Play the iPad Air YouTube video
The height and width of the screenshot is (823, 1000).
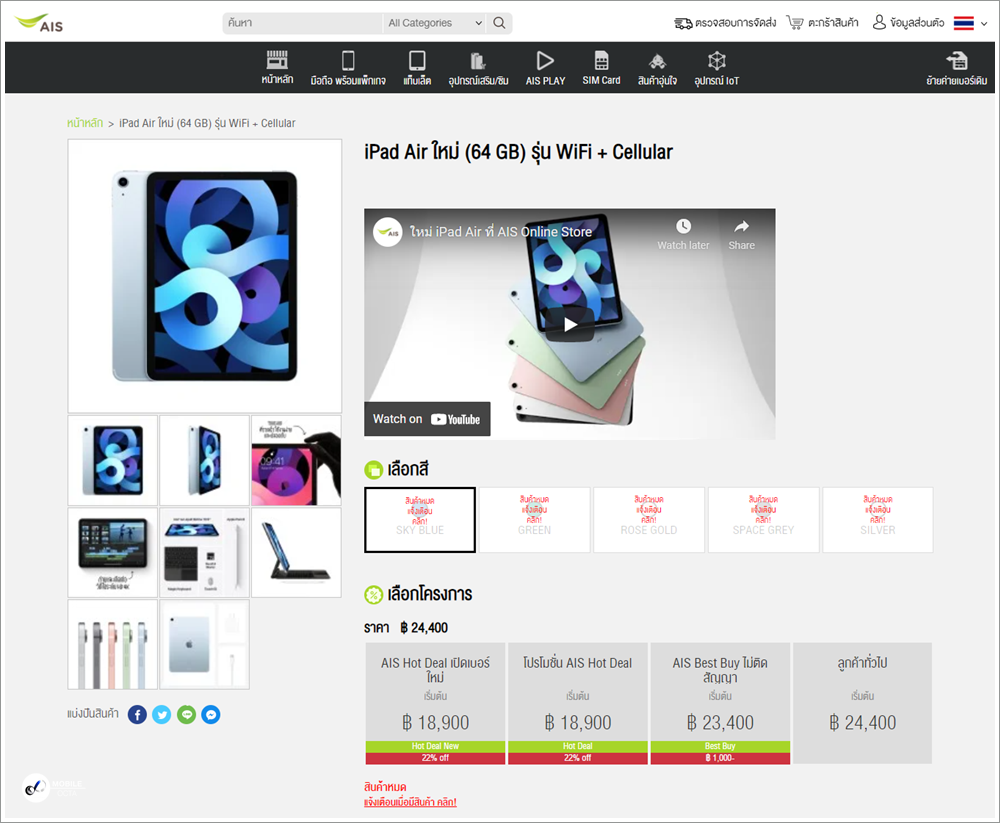pos(570,325)
